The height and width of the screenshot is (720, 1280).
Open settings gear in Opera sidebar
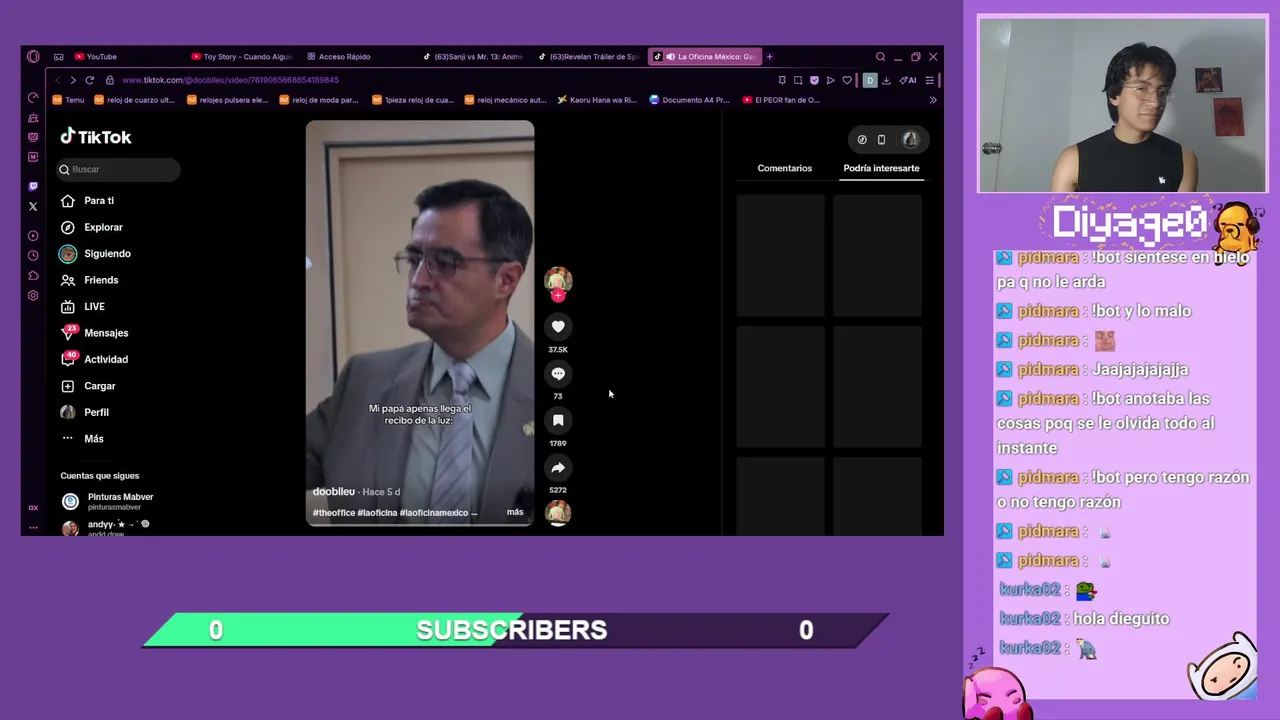coord(33,296)
